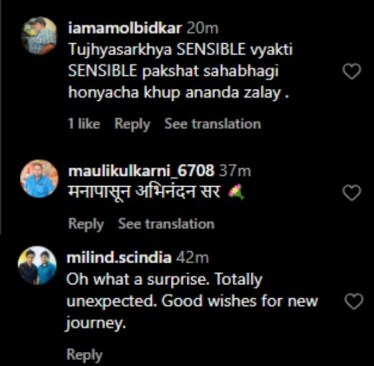Reply to iamamolbidkar's comment
The height and width of the screenshot is (366, 374).
[132, 124]
